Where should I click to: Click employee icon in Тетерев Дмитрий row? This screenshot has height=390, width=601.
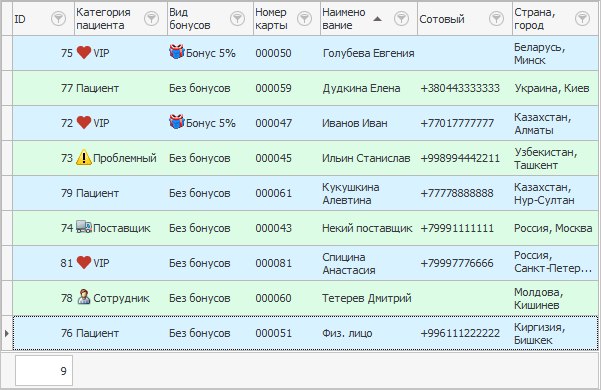click(84, 297)
